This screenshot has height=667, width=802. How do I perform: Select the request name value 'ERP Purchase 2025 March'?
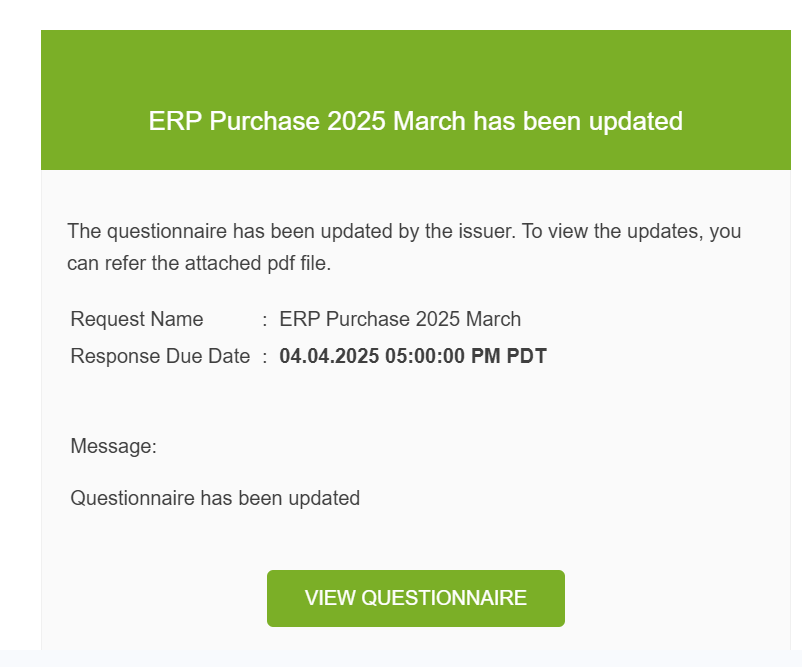[400, 319]
